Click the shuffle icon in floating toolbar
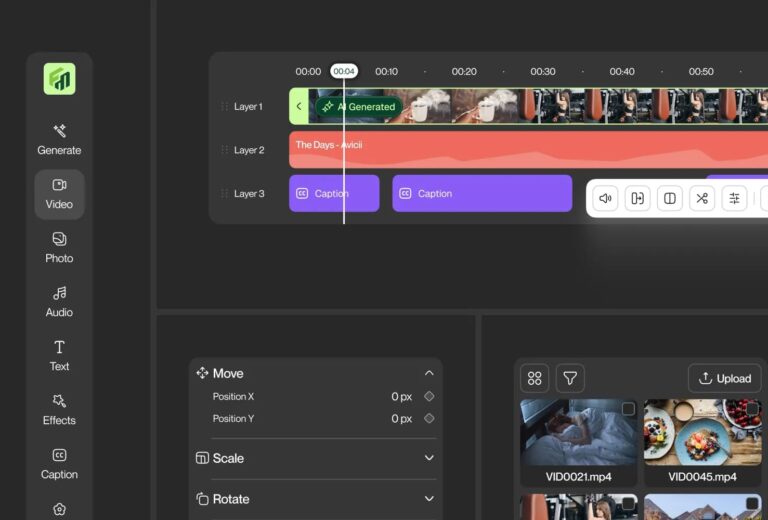Image resolution: width=768 pixels, height=520 pixels. coord(702,198)
